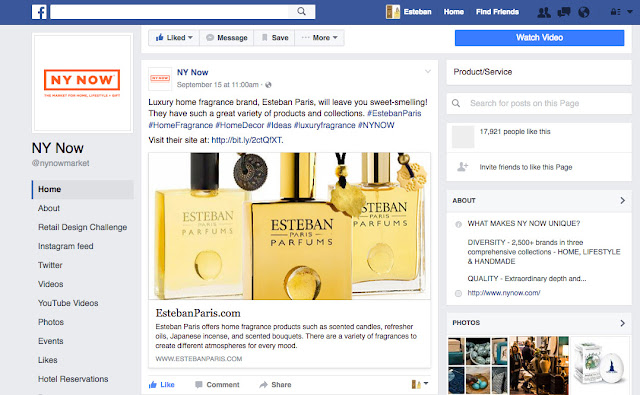Screen dimensions: 640x395
Task: Open Videos sidebar tab
Action: 51,284
